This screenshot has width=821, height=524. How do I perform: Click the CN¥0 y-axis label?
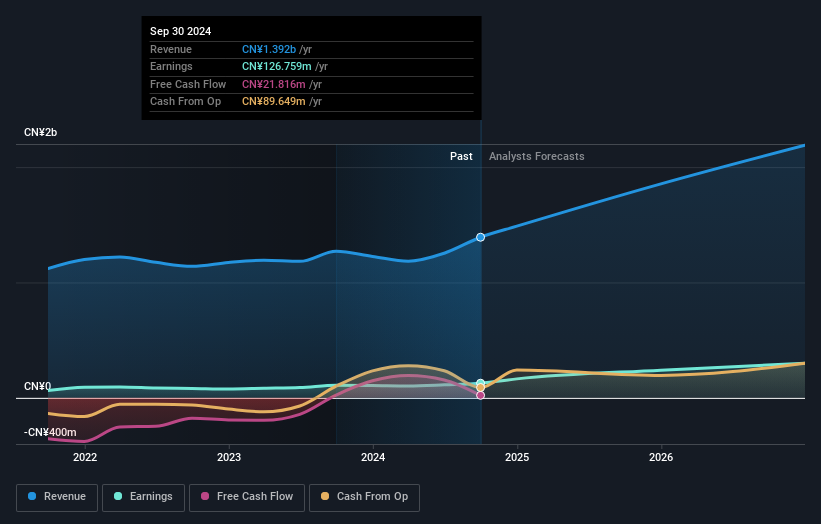(37, 386)
